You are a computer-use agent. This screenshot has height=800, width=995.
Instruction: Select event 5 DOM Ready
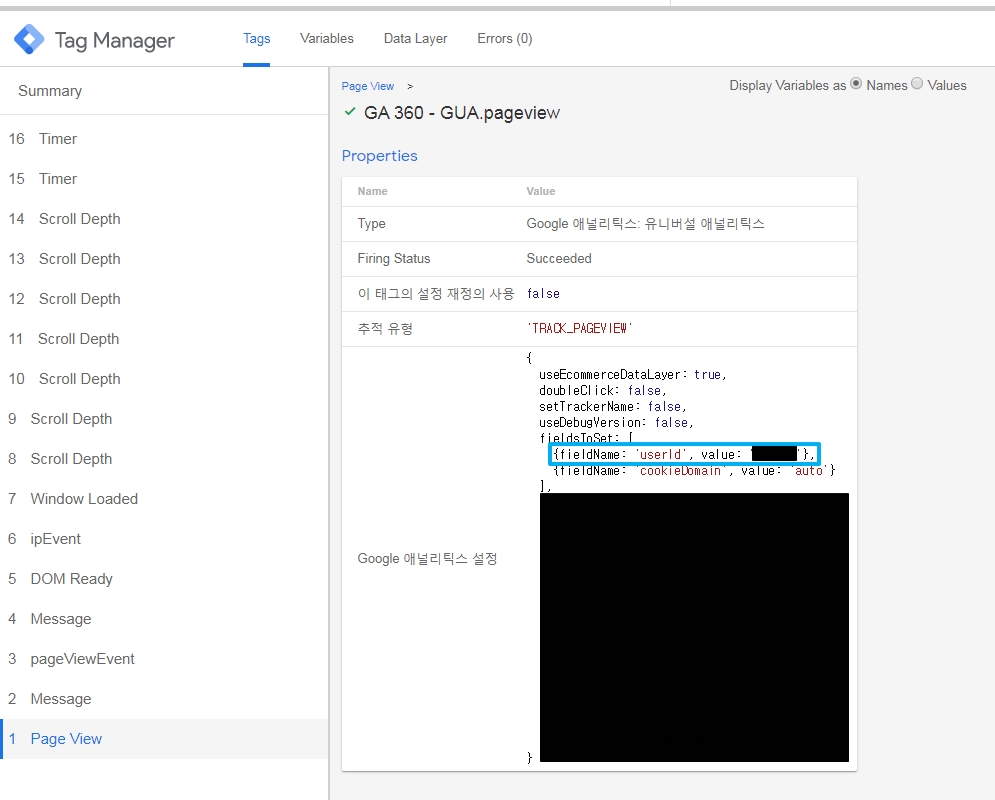tap(164, 579)
